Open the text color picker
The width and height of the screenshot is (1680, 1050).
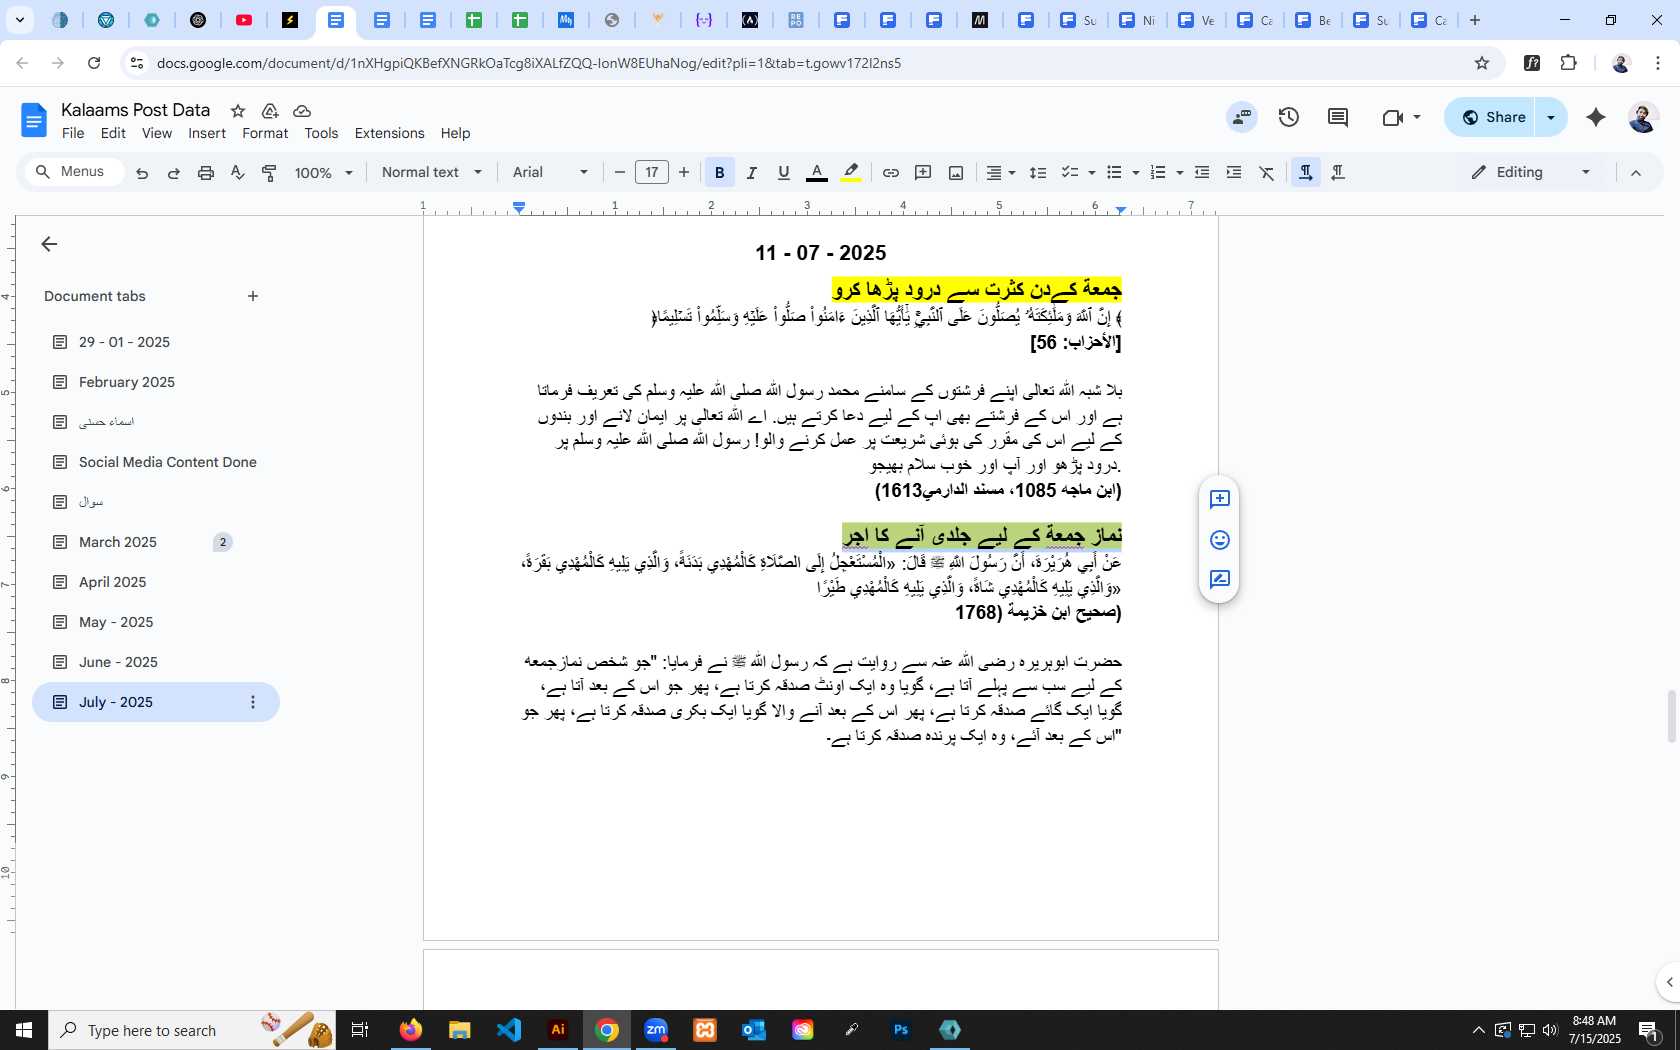point(817,173)
